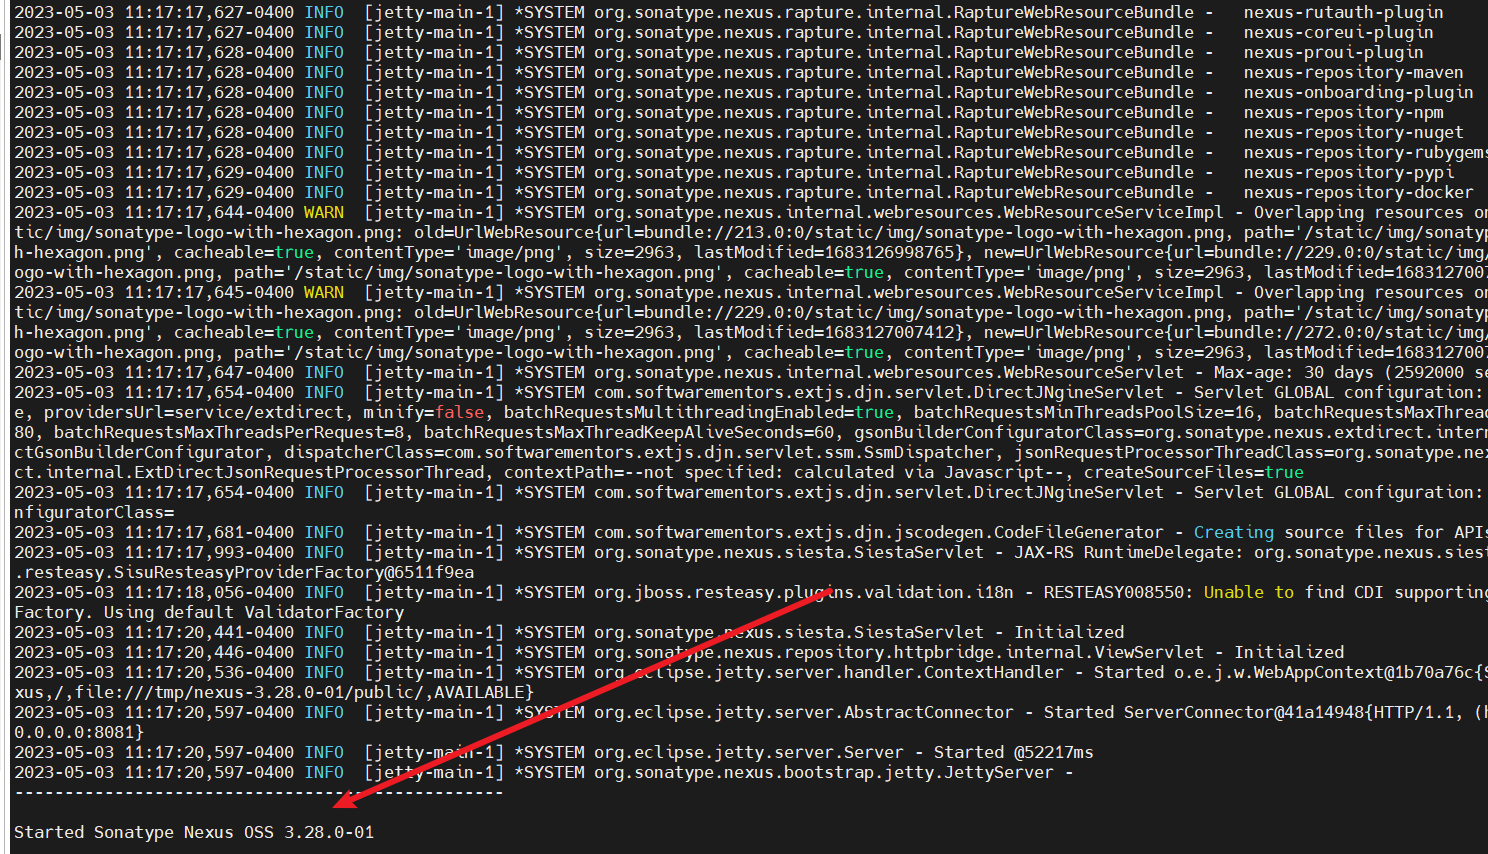Click the 0.0.0.0:8081 address text
1488x854 pixels.
click(x=74, y=732)
